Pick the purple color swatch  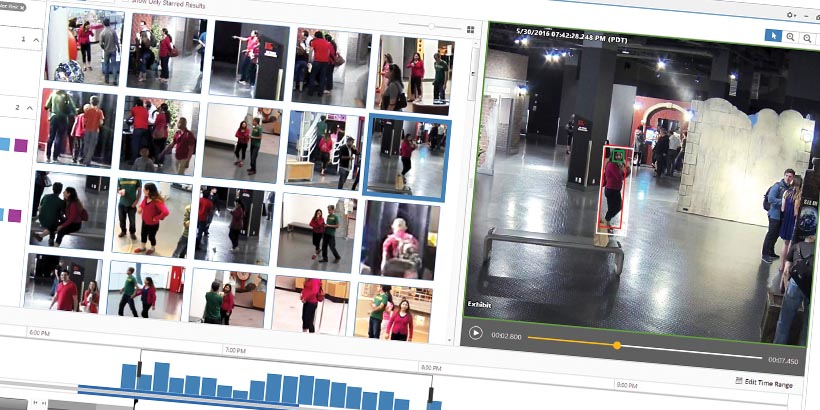(21, 146)
